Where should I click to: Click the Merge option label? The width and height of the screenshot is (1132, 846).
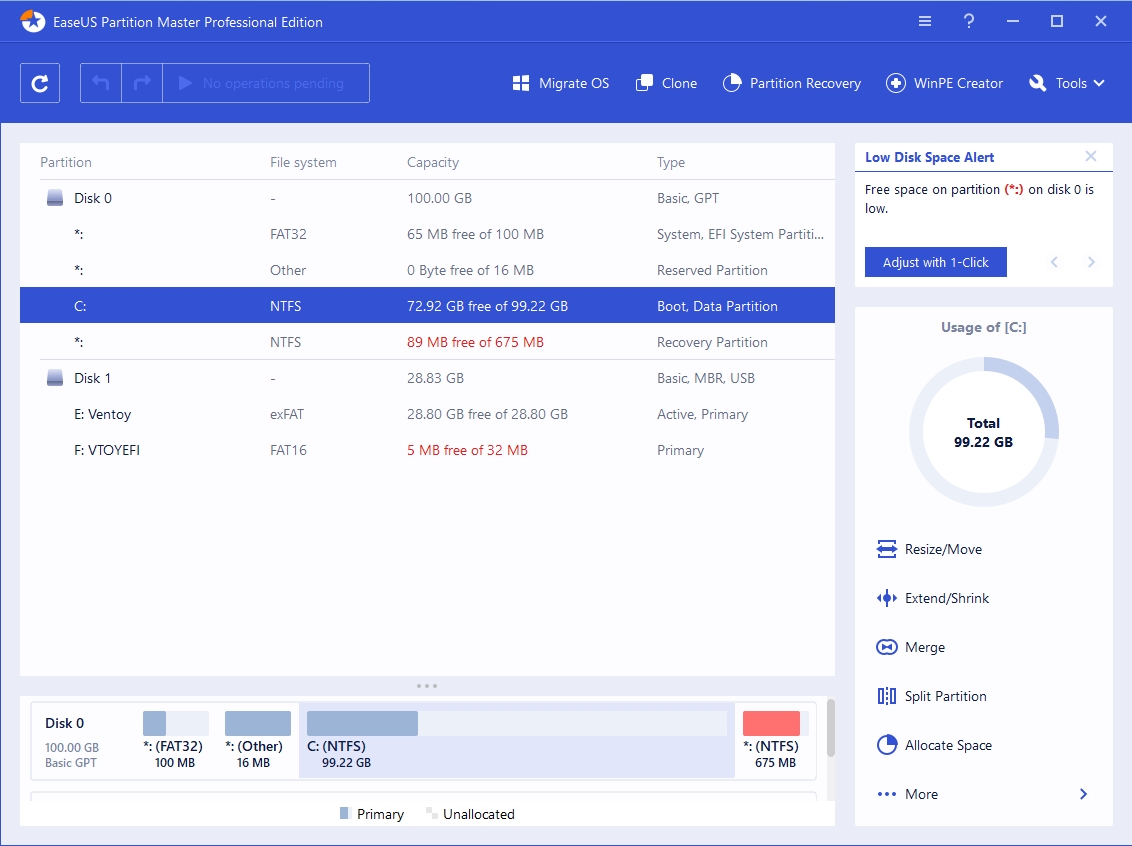[x=925, y=647]
